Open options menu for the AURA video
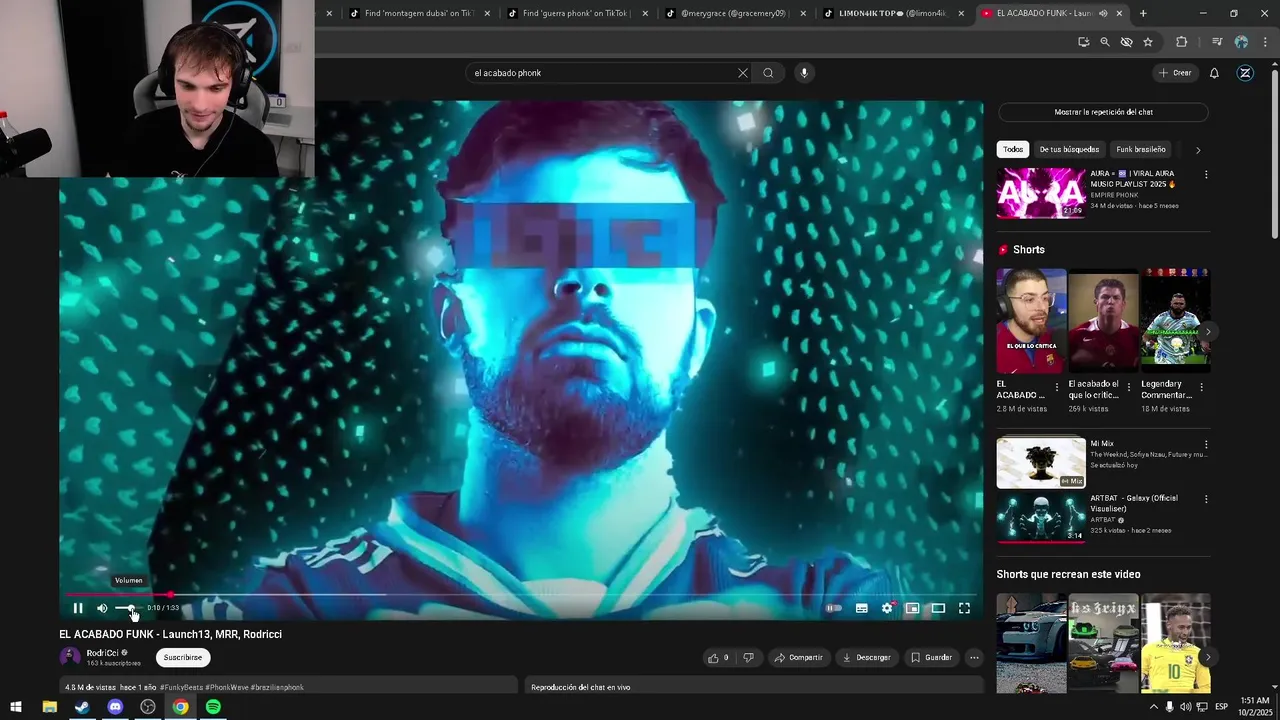Image resolution: width=1280 pixels, height=720 pixels. 1206,174
